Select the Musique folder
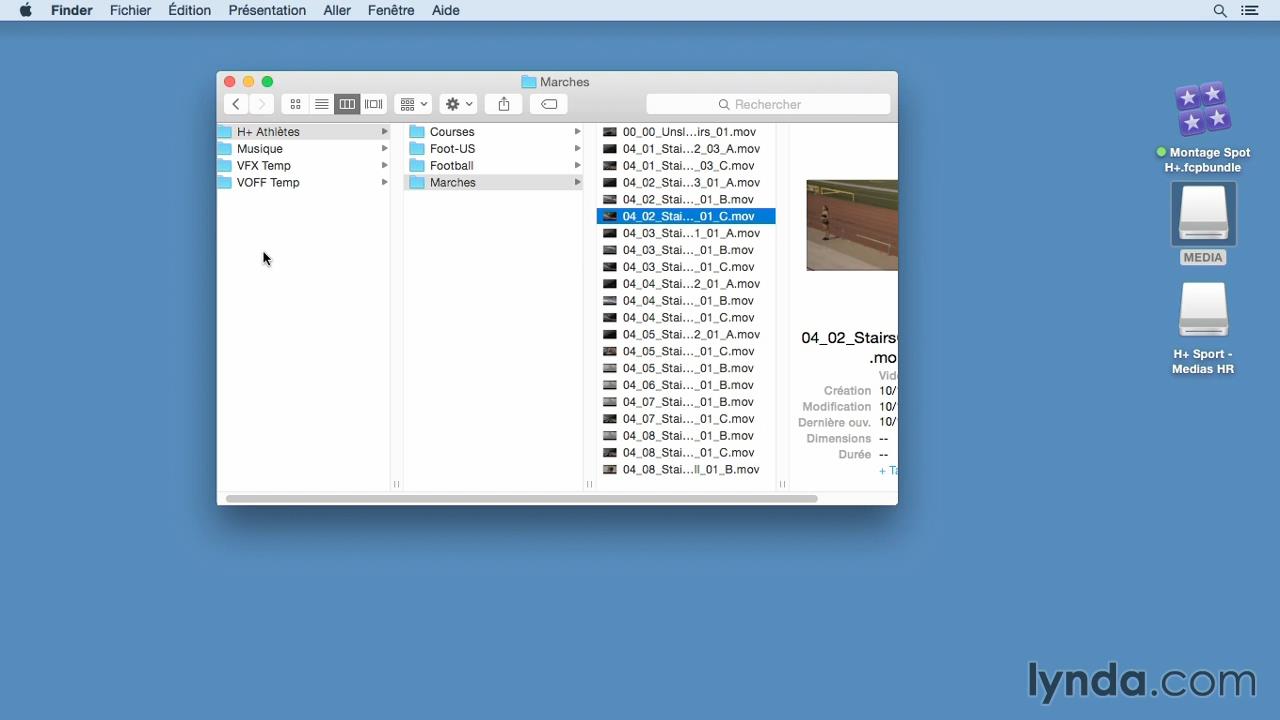 (x=304, y=149)
